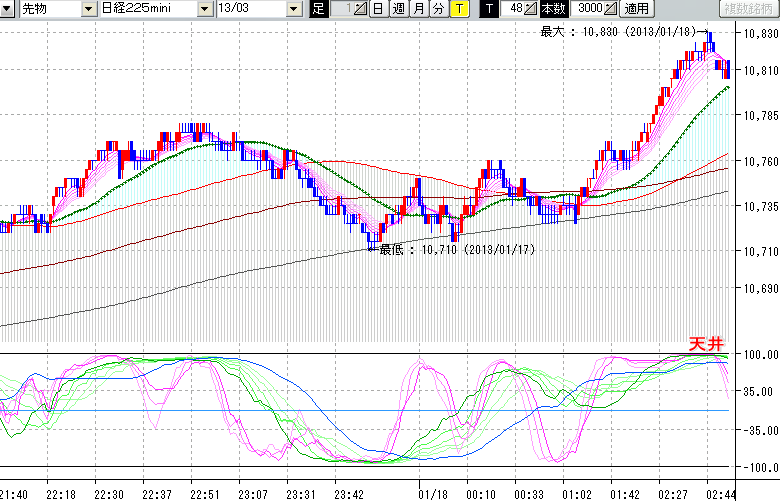
Task: Click the 足 bar interval value field
Action: 342,9
